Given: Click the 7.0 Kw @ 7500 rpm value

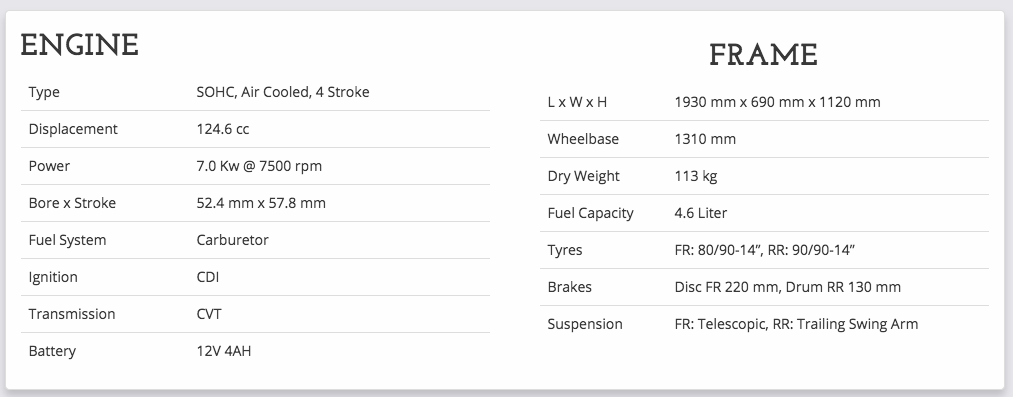Looking at the screenshot, I should (259, 166).
